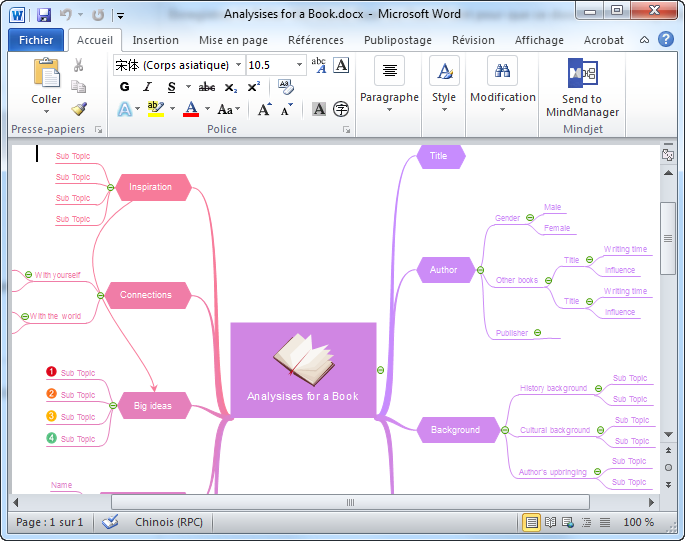Viewport: 685px width, 541px height.
Task: Click the Format Painter brush icon
Action: tap(79, 108)
